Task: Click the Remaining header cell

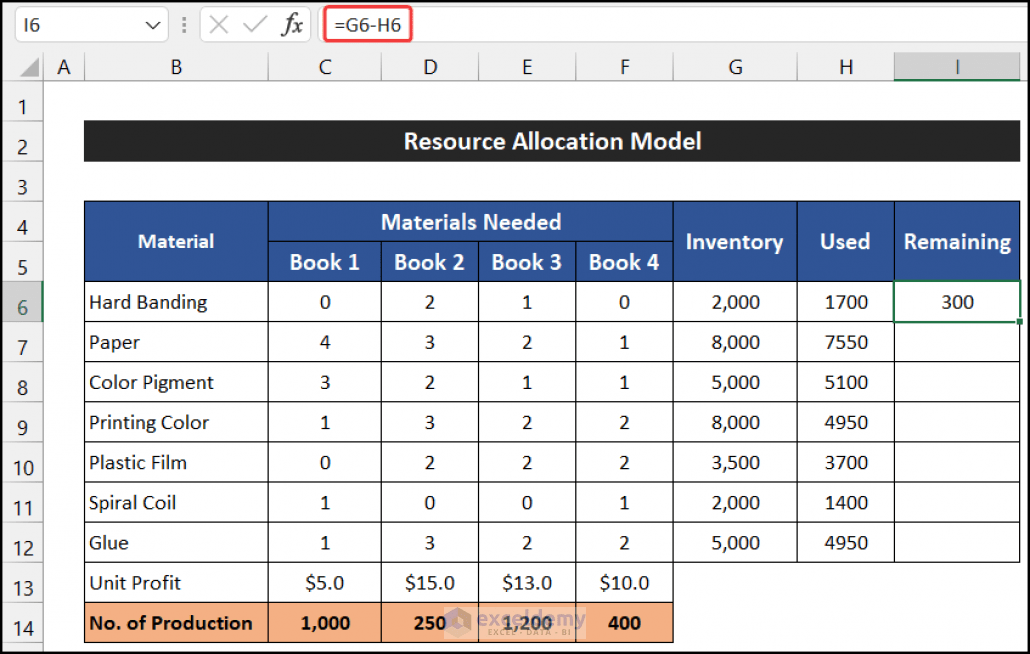Action: click(957, 242)
